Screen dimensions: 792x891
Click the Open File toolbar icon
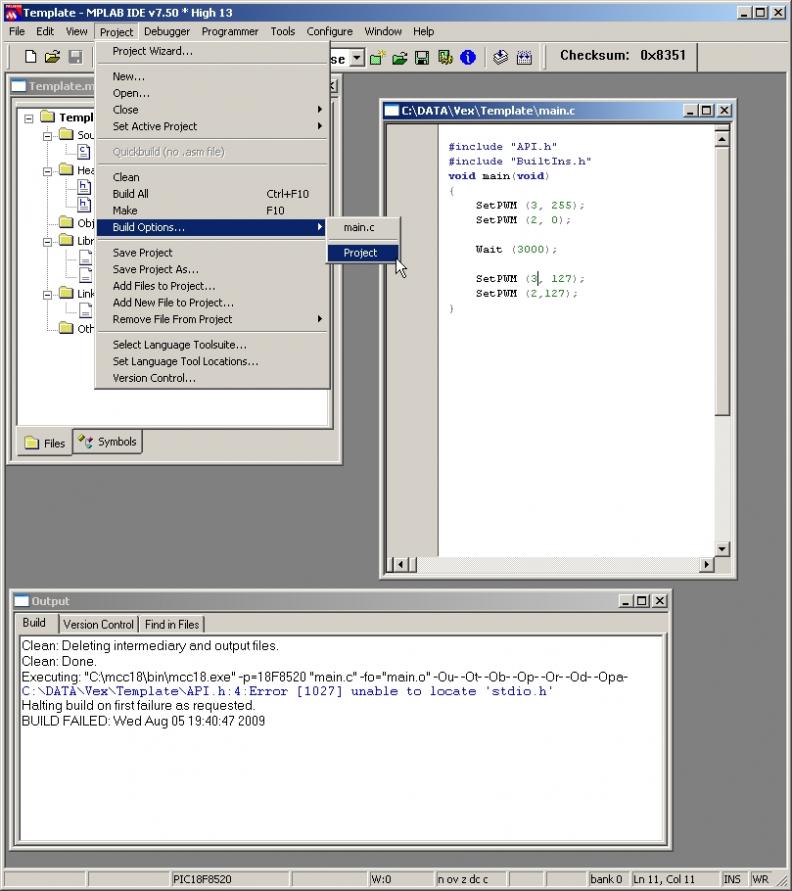tap(52, 56)
